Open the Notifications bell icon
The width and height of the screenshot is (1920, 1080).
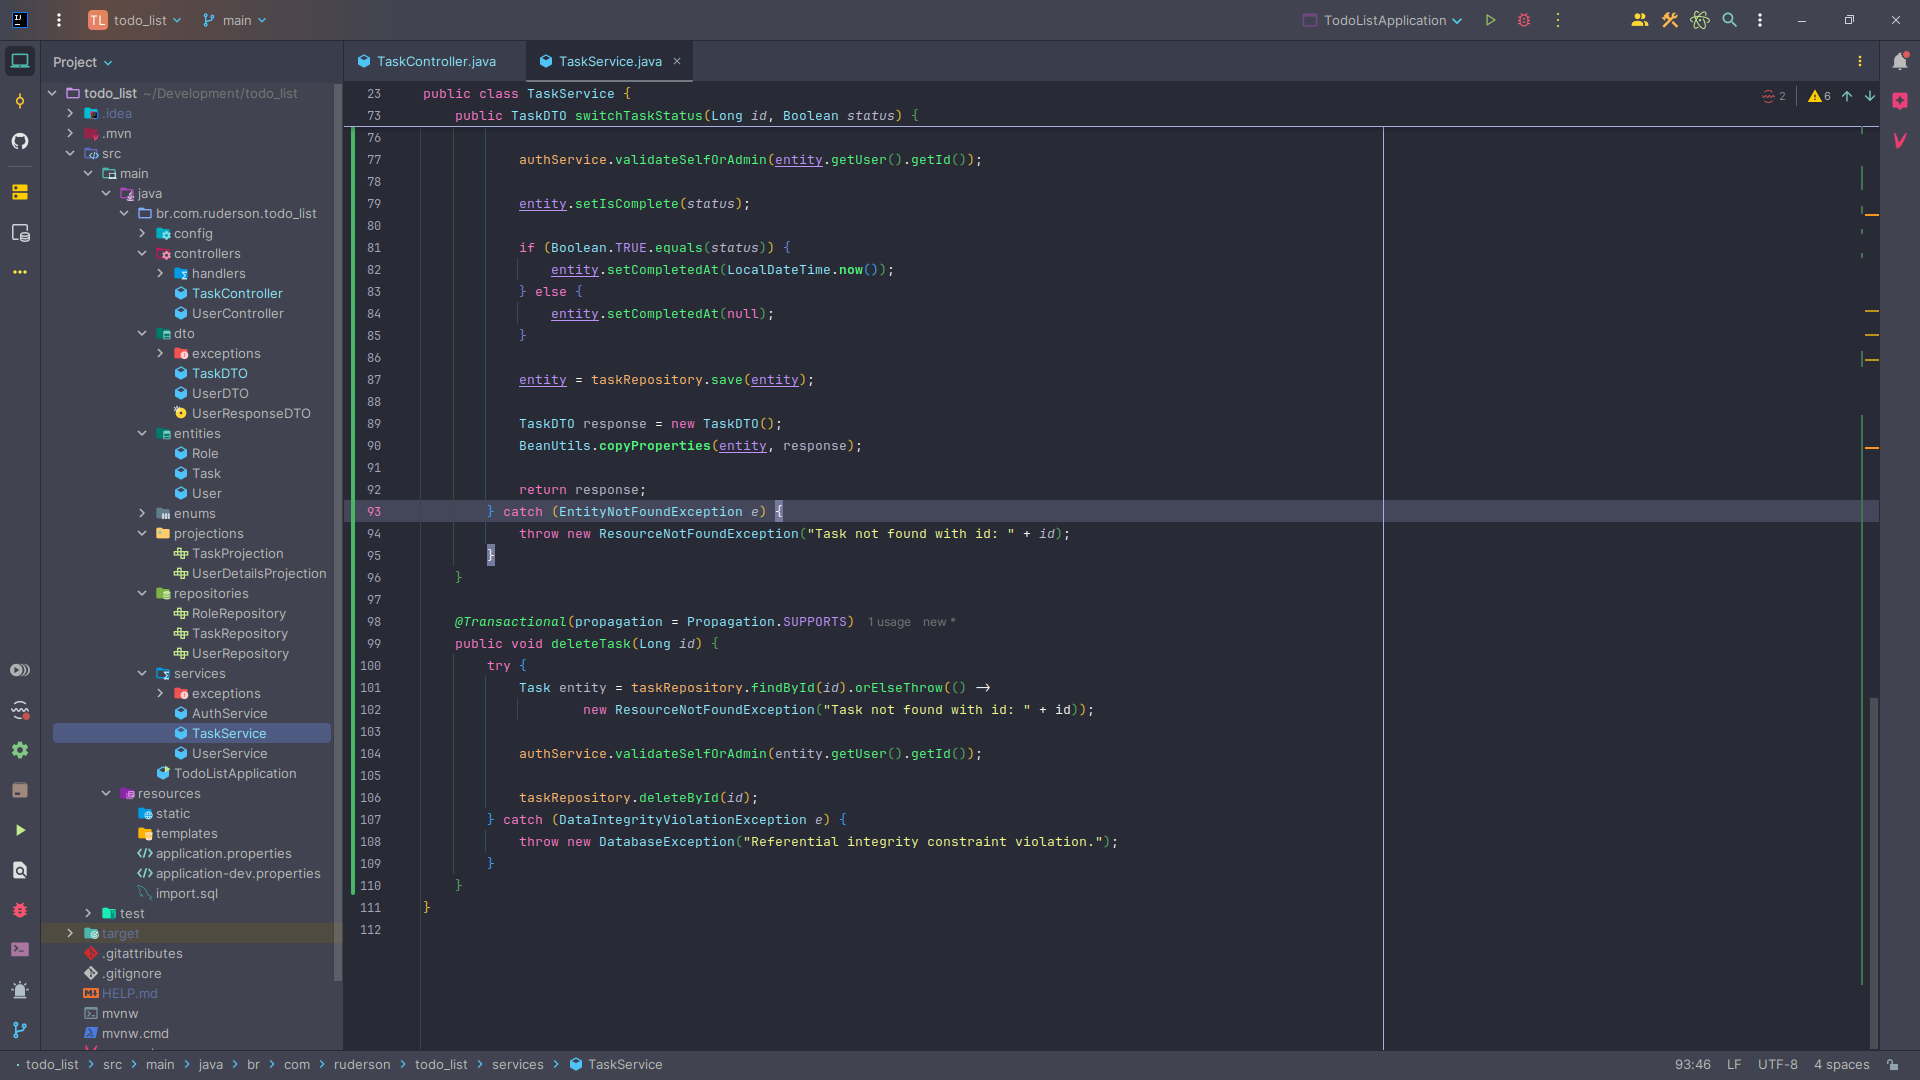1900,61
